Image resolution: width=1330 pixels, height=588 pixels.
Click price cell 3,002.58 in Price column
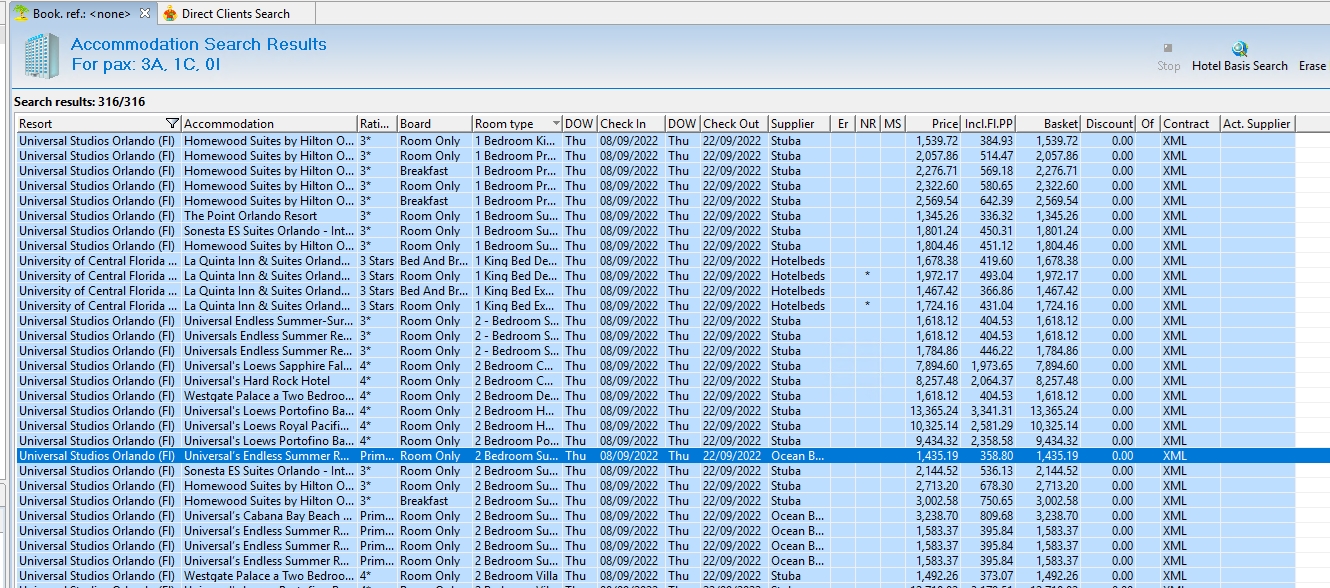click(x=937, y=501)
